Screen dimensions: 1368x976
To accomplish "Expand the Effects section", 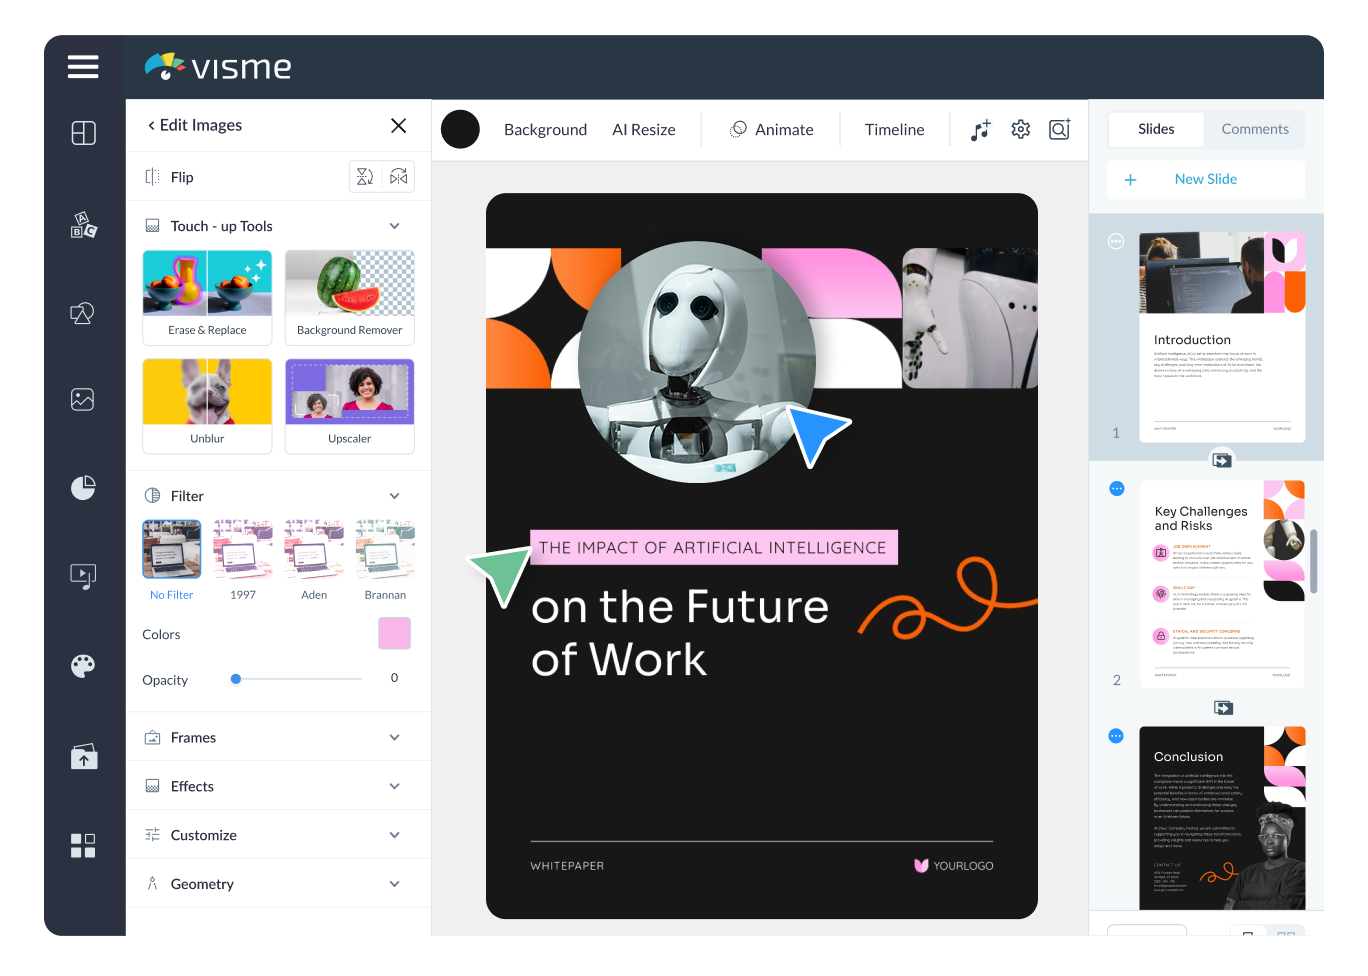I will 278,786.
